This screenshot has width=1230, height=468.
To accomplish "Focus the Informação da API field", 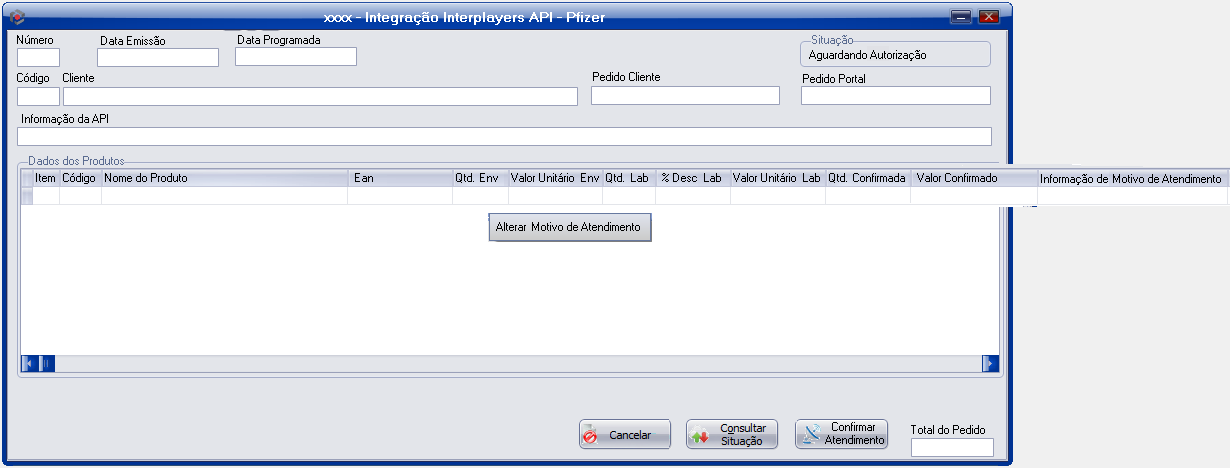I will click(x=504, y=136).
